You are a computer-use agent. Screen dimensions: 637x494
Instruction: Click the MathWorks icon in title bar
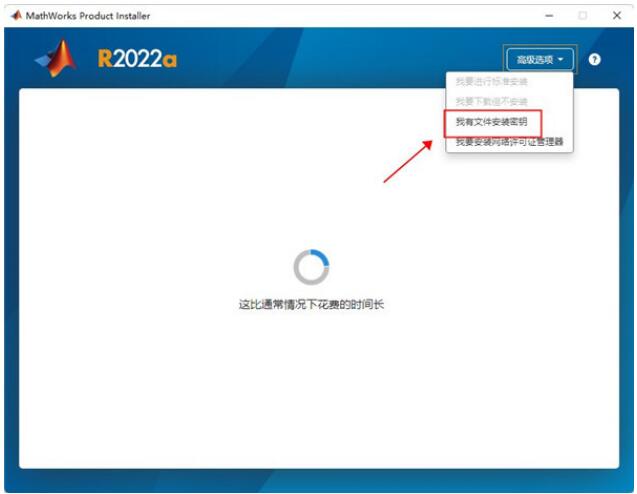(x=16, y=15)
